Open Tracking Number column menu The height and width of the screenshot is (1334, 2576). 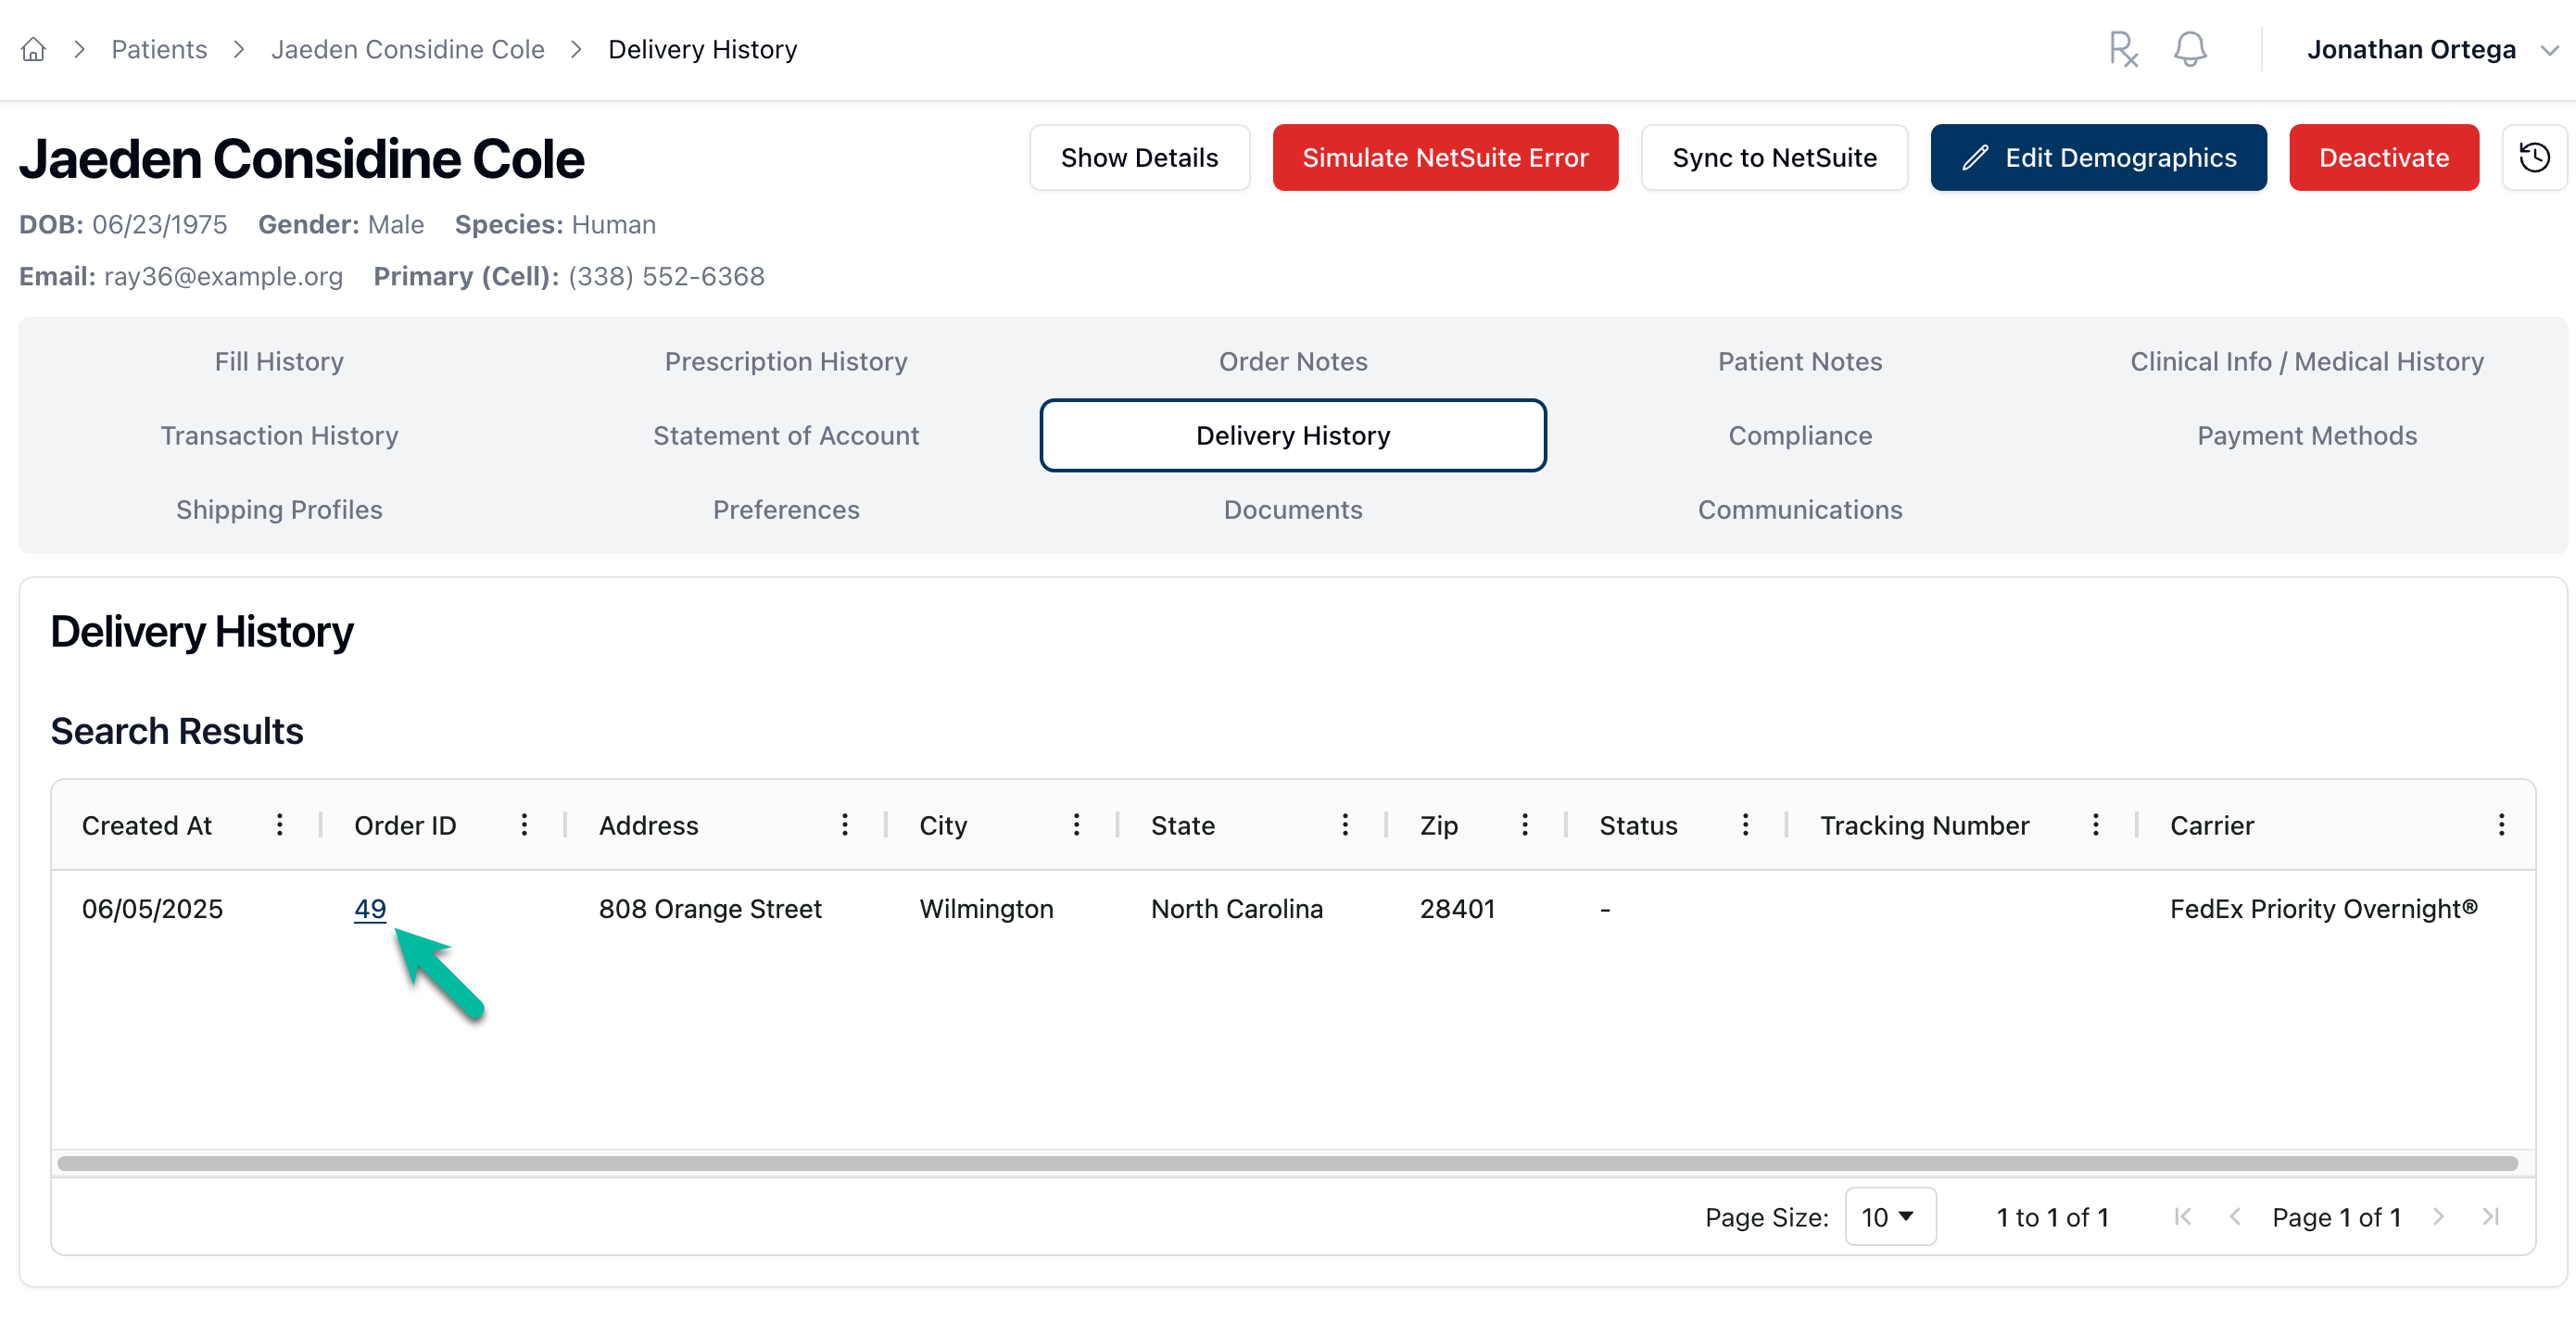coord(2095,825)
